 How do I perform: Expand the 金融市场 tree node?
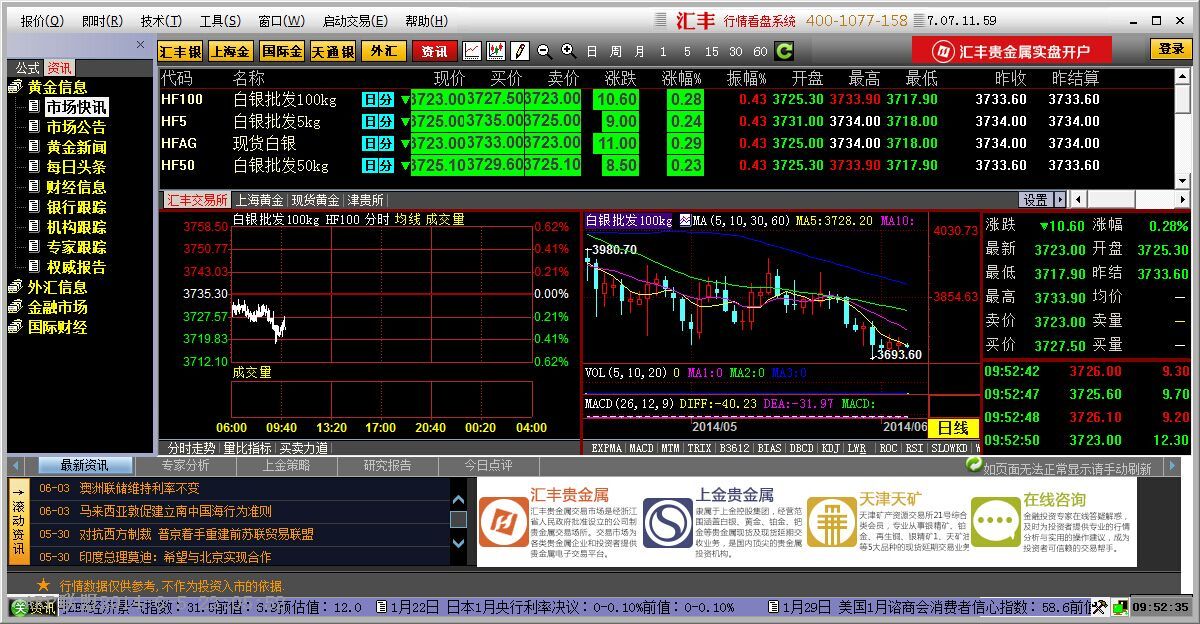coord(15,308)
